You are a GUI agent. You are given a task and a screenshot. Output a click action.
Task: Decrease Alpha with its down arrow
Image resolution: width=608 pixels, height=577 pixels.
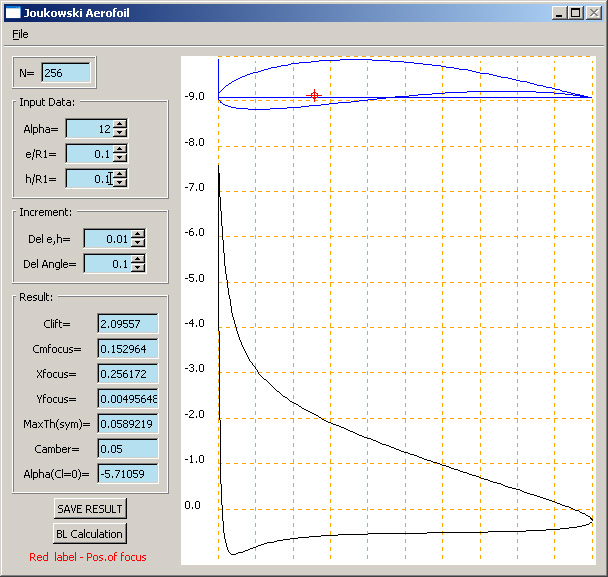[120, 133]
